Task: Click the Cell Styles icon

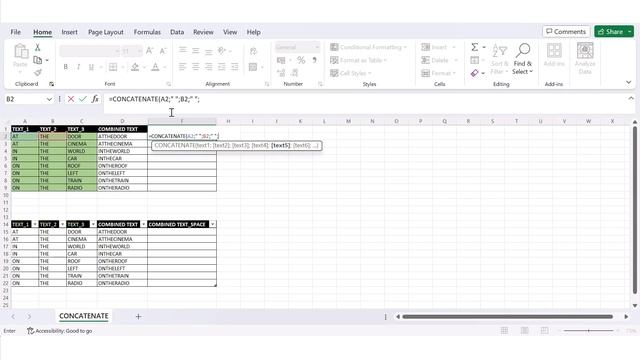Action: [x=334, y=73]
